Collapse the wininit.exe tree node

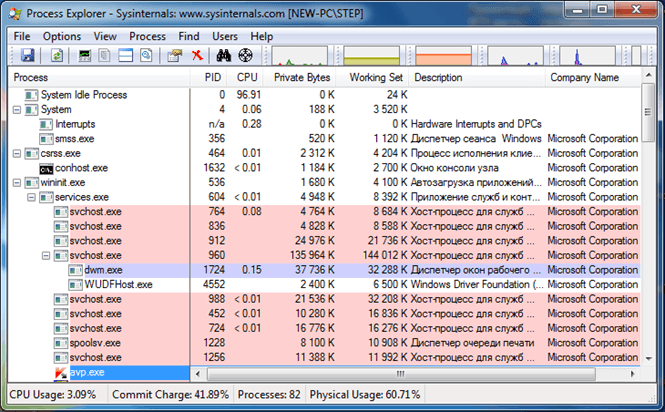17,183
